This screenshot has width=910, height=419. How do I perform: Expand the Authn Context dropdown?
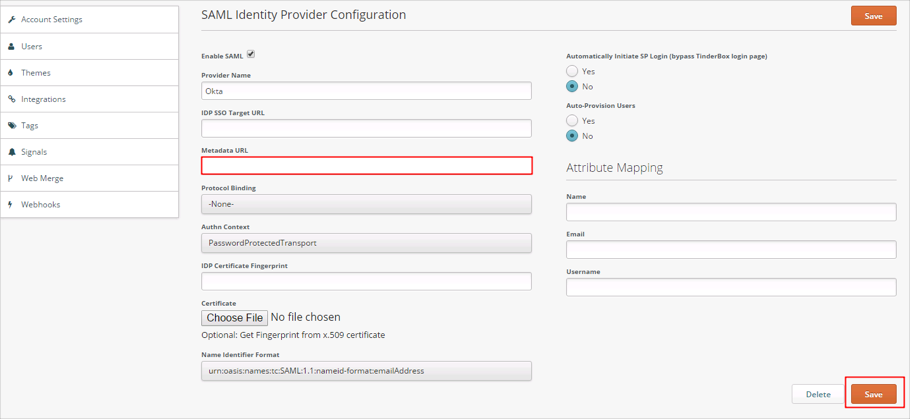pos(366,243)
